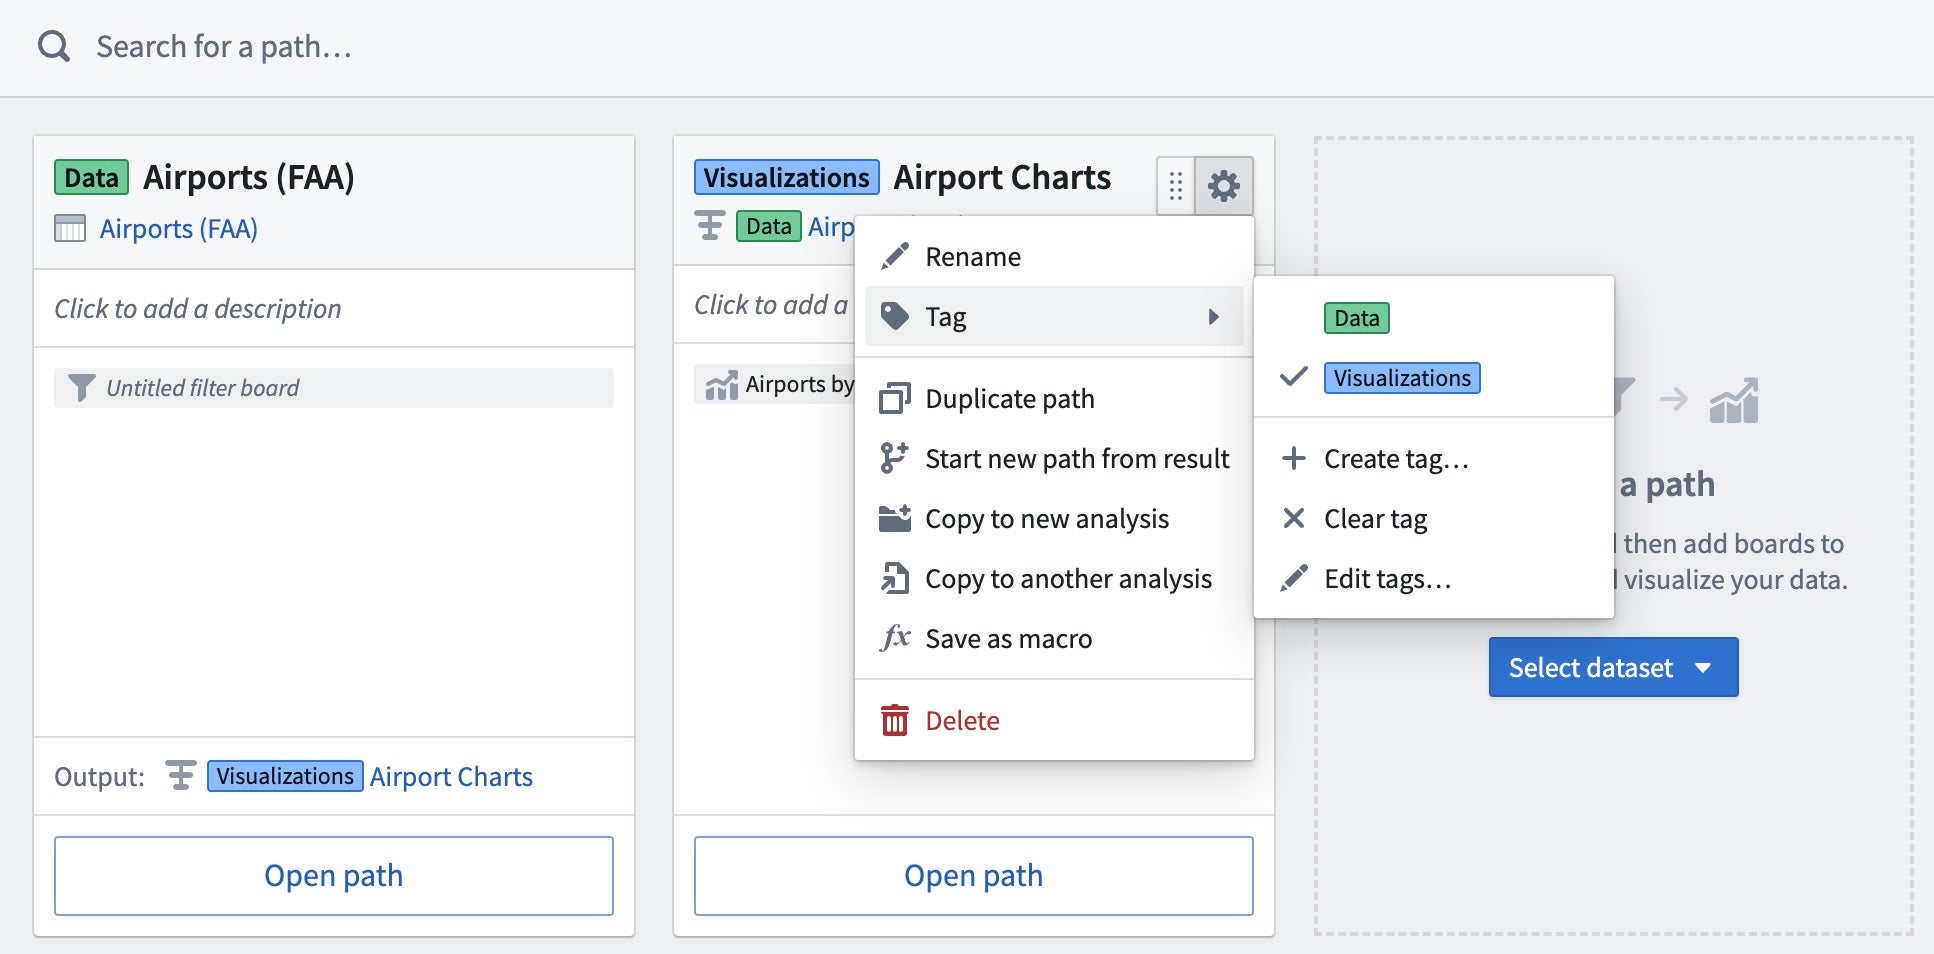Click the table icon beside Airports (FAA) link
This screenshot has height=954, width=1934.
click(70, 229)
